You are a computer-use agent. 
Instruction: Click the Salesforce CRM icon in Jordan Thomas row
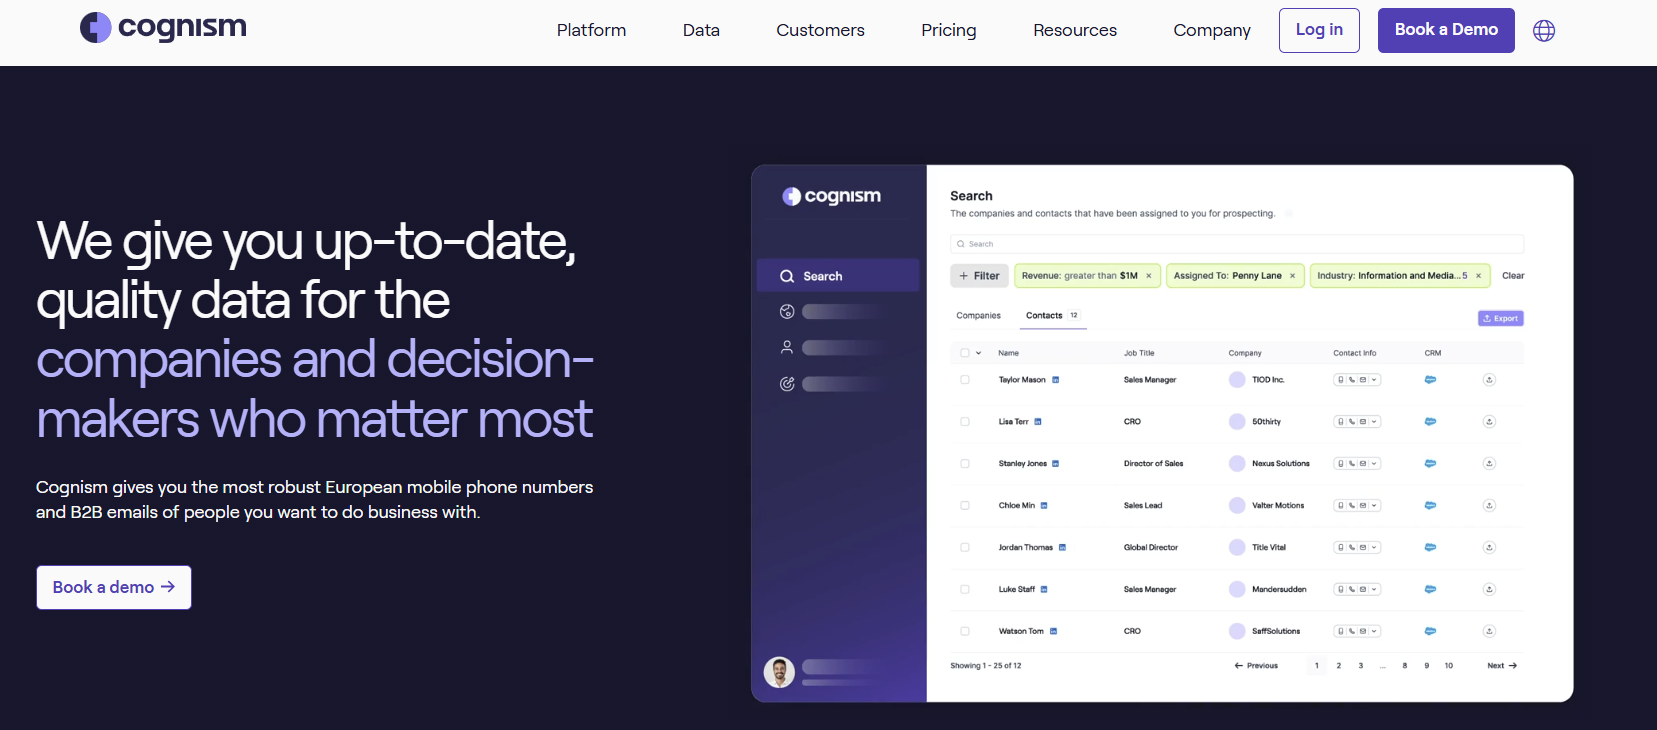(x=1430, y=548)
